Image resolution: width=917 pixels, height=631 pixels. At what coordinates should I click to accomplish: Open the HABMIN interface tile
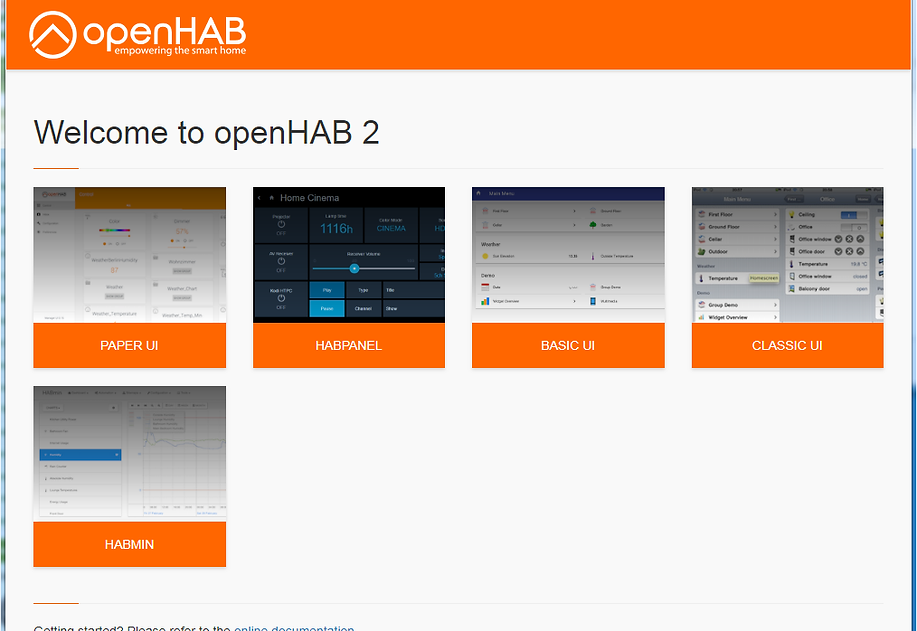click(129, 476)
